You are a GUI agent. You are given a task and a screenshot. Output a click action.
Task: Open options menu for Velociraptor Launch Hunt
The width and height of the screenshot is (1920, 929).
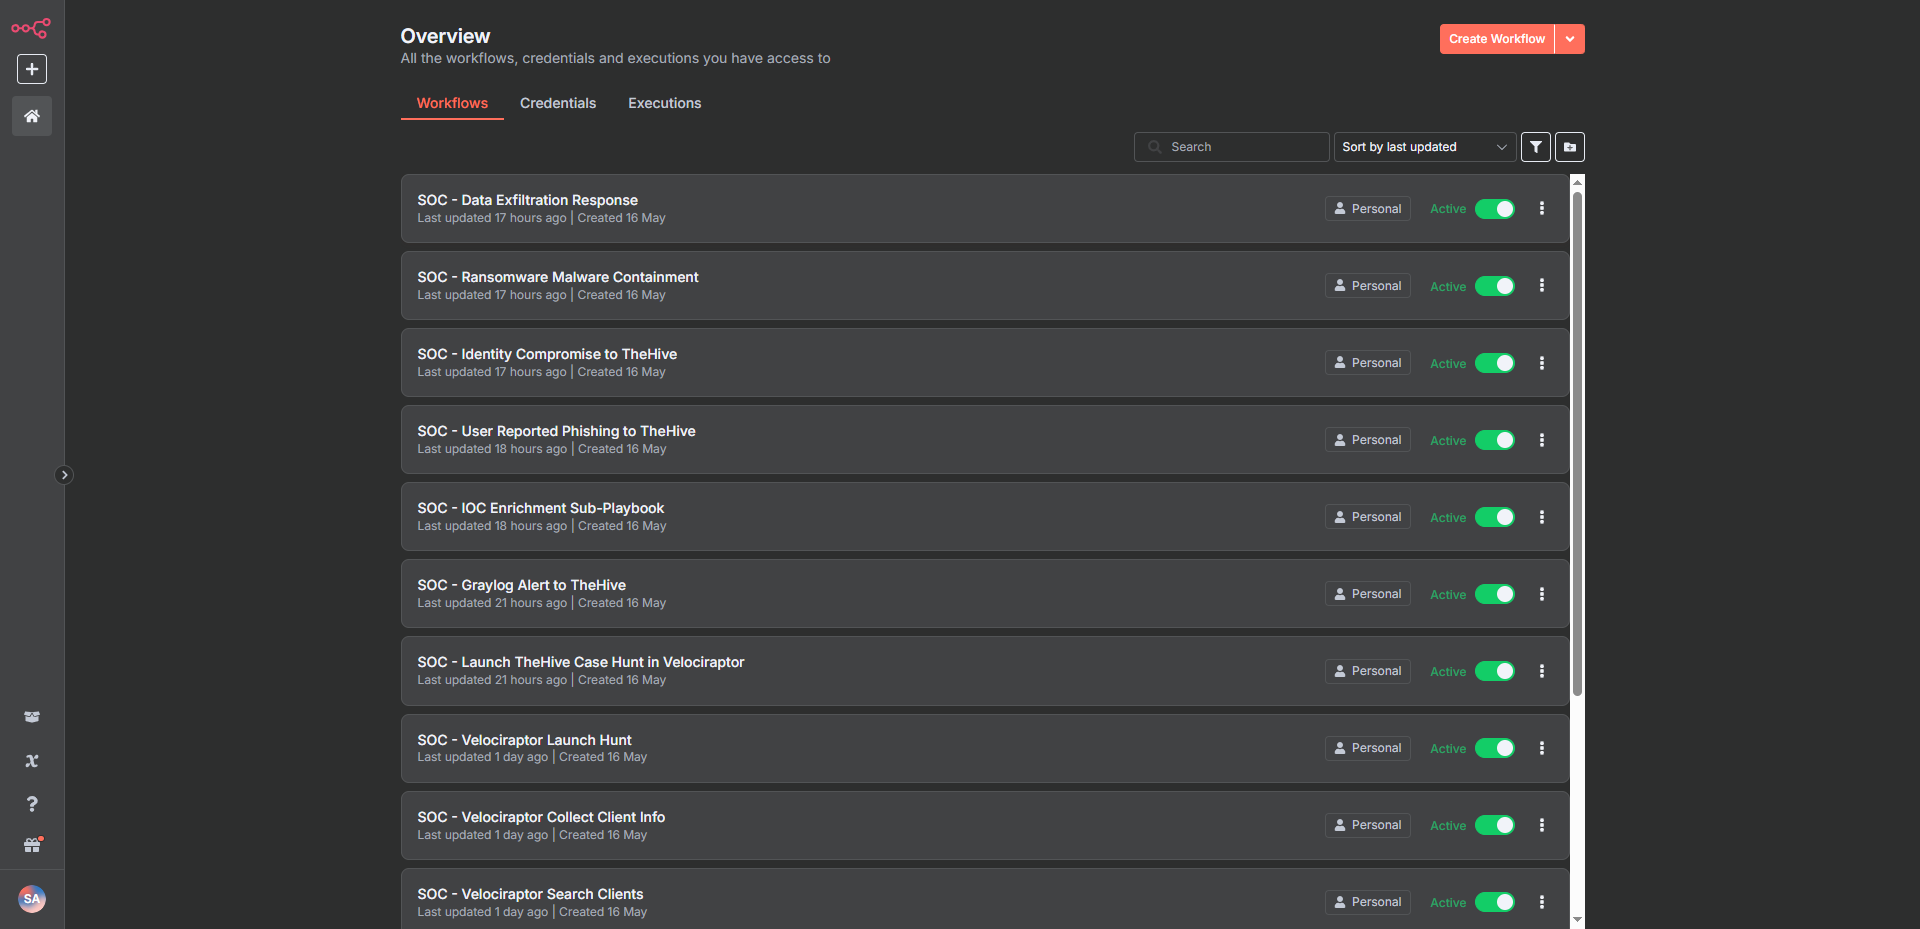tap(1542, 748)
